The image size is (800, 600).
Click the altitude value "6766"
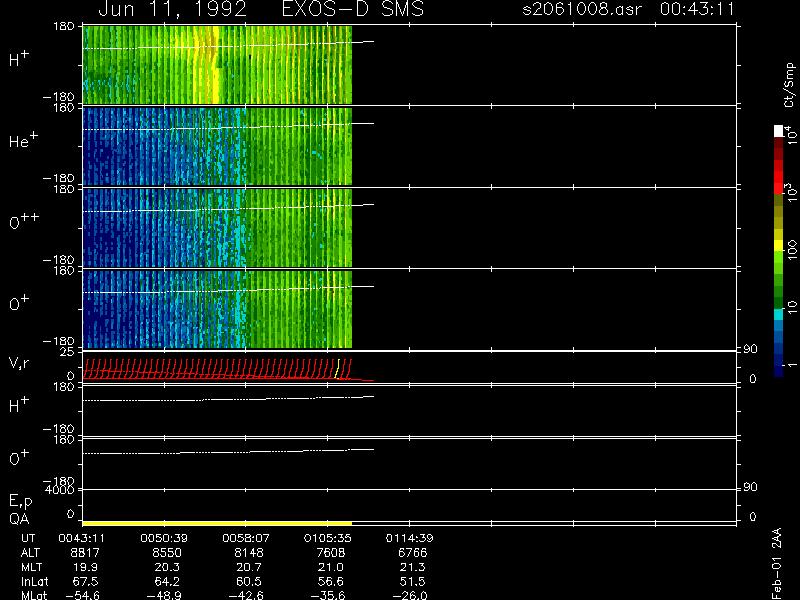(412, 553)
